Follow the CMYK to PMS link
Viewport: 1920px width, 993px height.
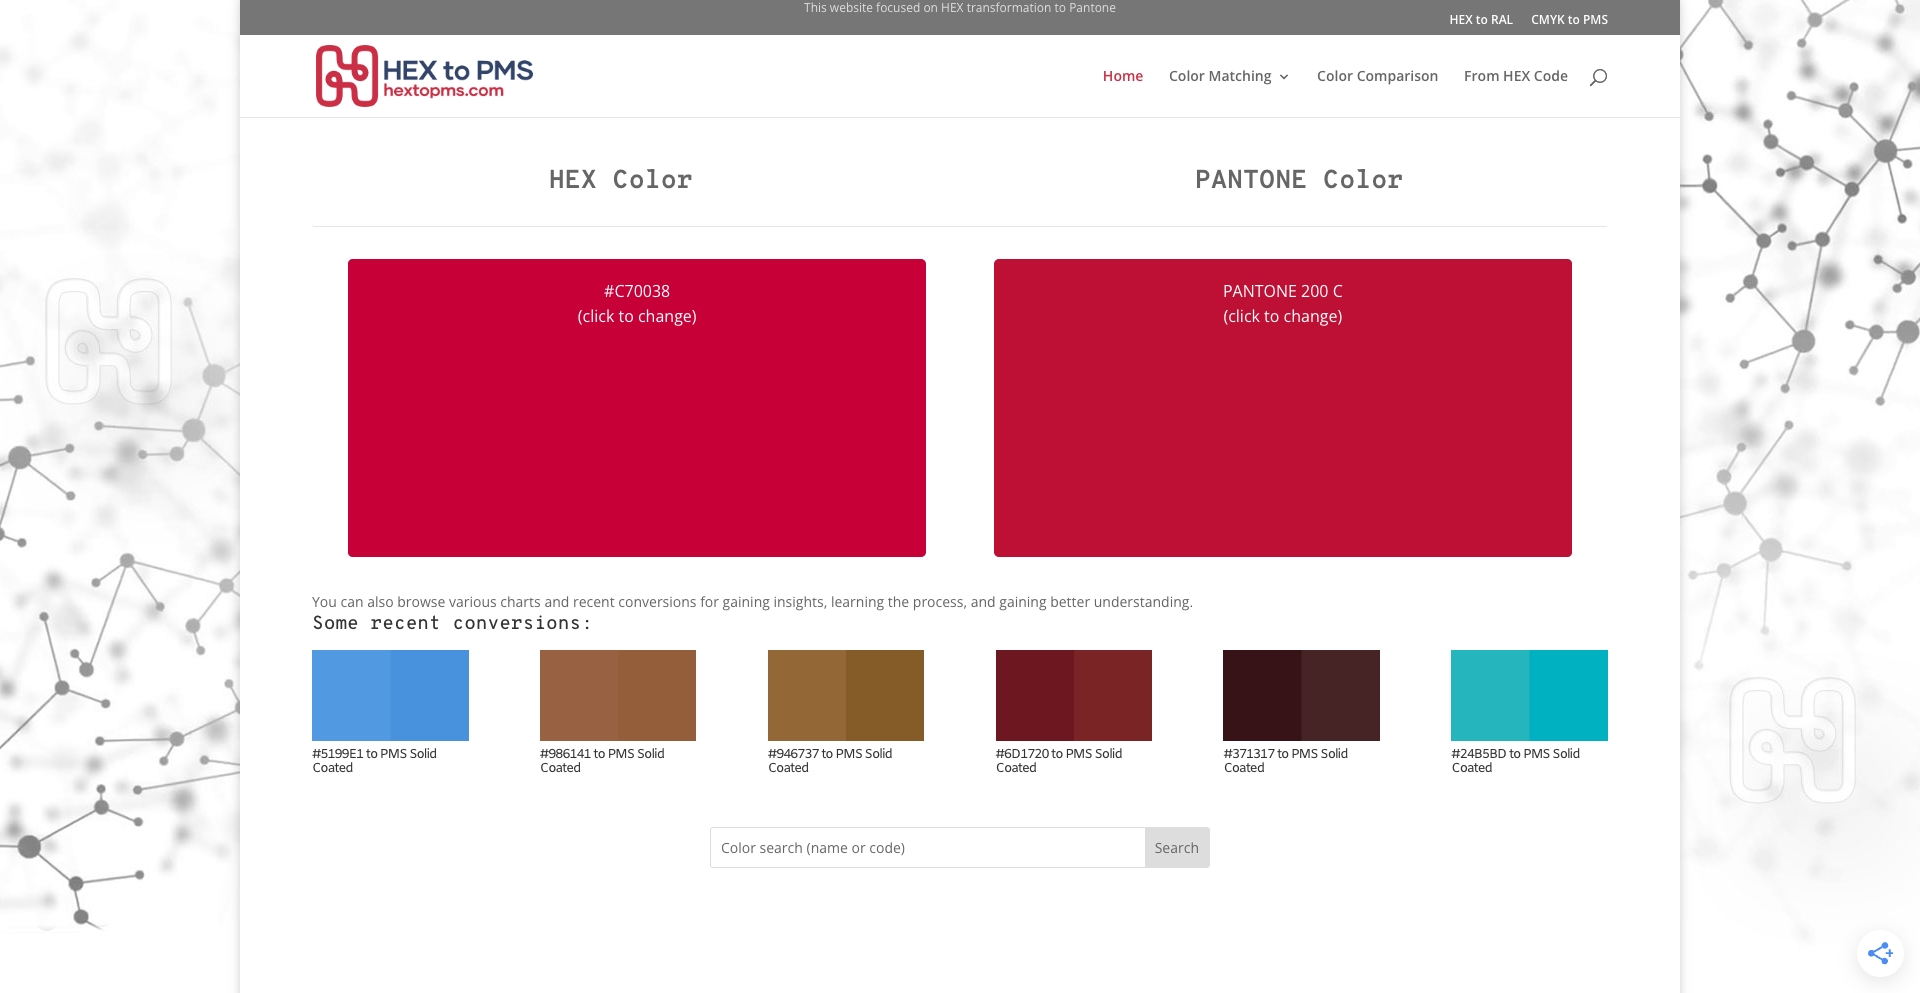tap(1569, 20)
